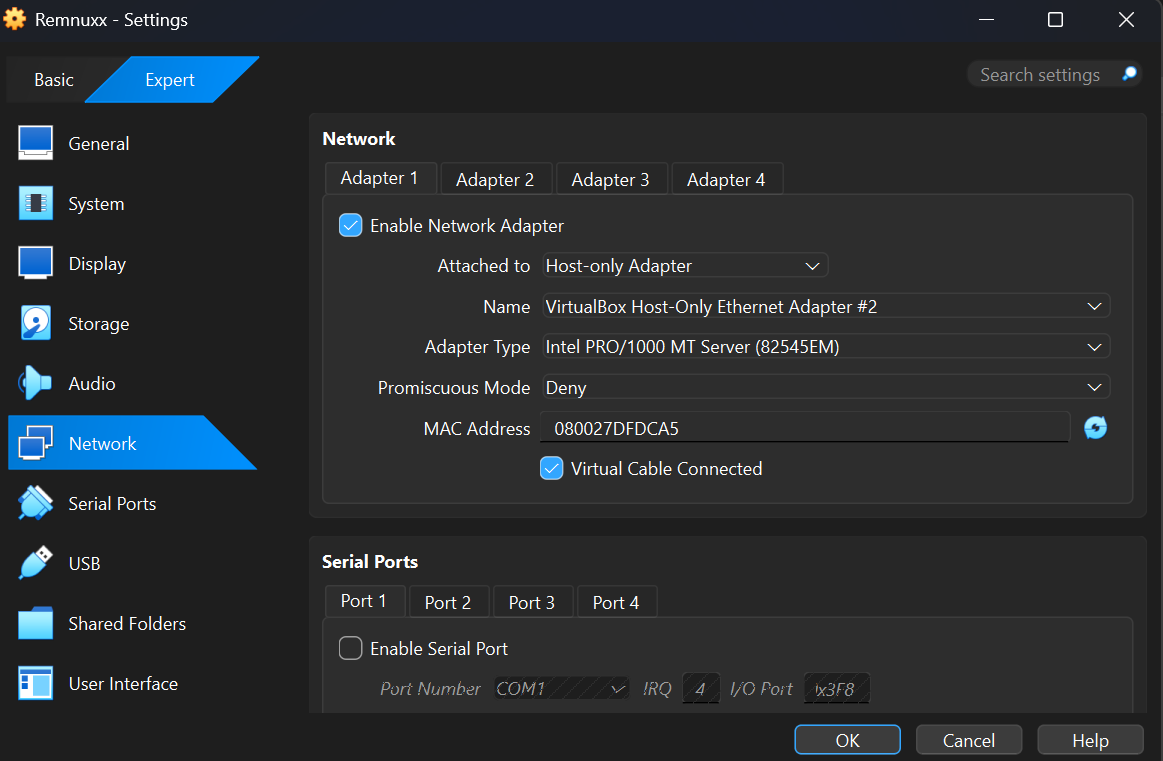Click the Remnuxx settings gear icon
Viewport: 1163px width, 761px height.
[x=14, y=19]
